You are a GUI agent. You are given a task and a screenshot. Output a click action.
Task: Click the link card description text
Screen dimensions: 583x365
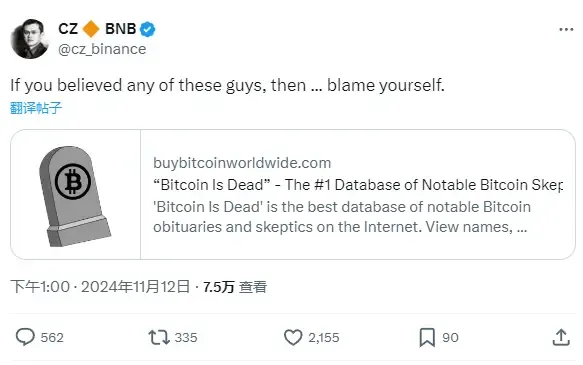(342, 217)
